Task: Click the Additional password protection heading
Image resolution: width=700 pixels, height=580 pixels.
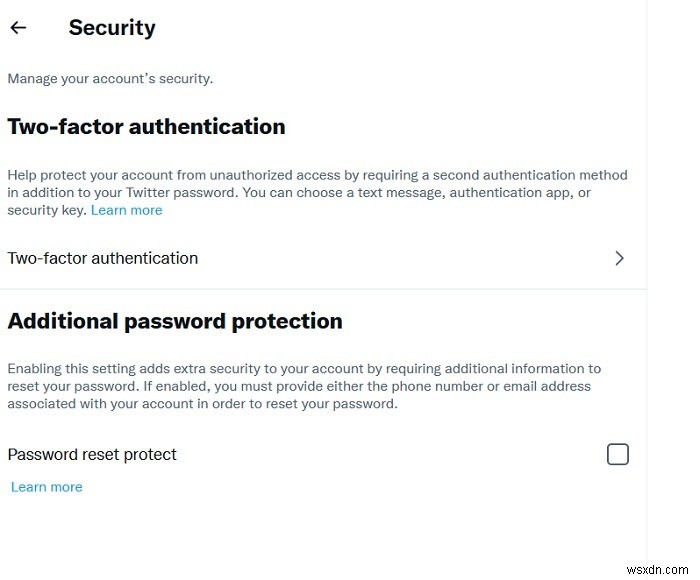Action: (175, 321)
